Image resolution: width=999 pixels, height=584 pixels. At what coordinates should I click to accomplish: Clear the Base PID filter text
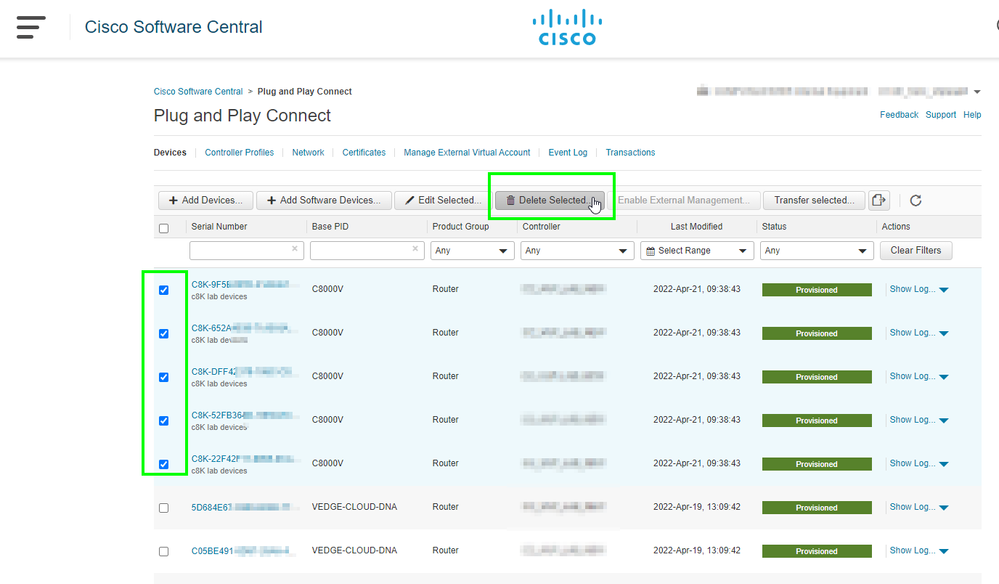[415, 249]
